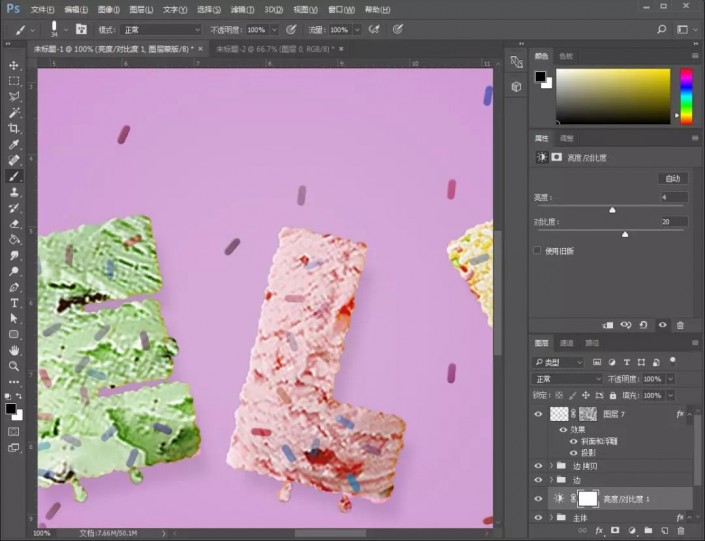The width and height of the screenshot is (705, 541).
Task: Select the Rectangular Marquee tool
Action: 14,81
